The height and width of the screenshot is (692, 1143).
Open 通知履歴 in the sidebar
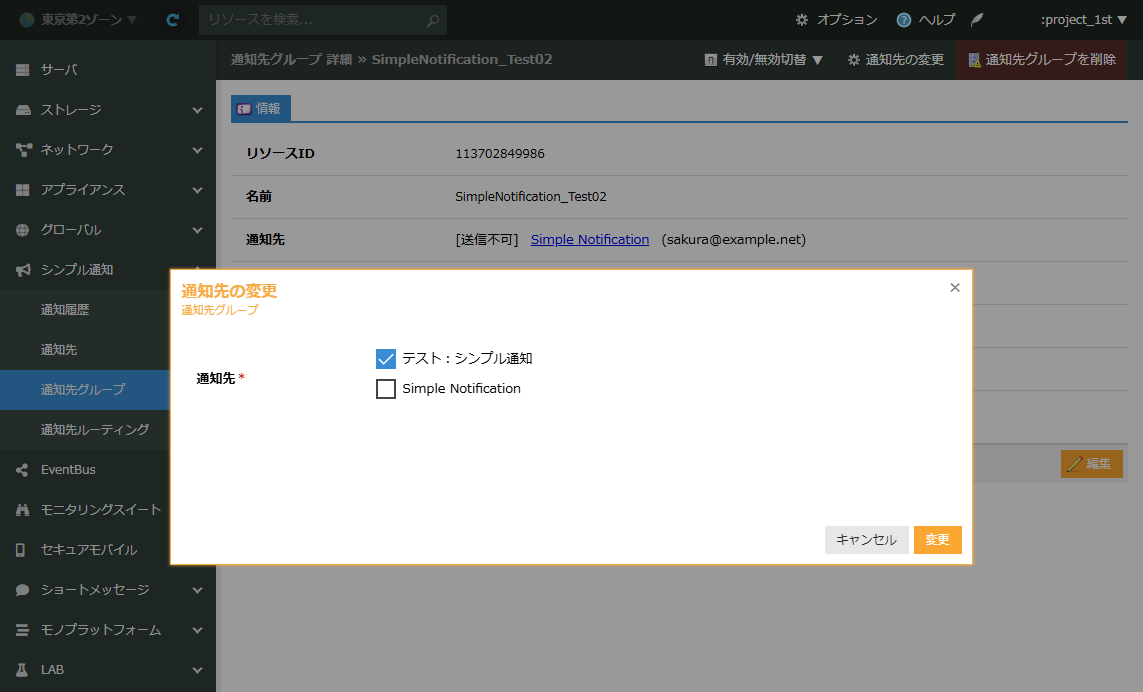(65, 310)
